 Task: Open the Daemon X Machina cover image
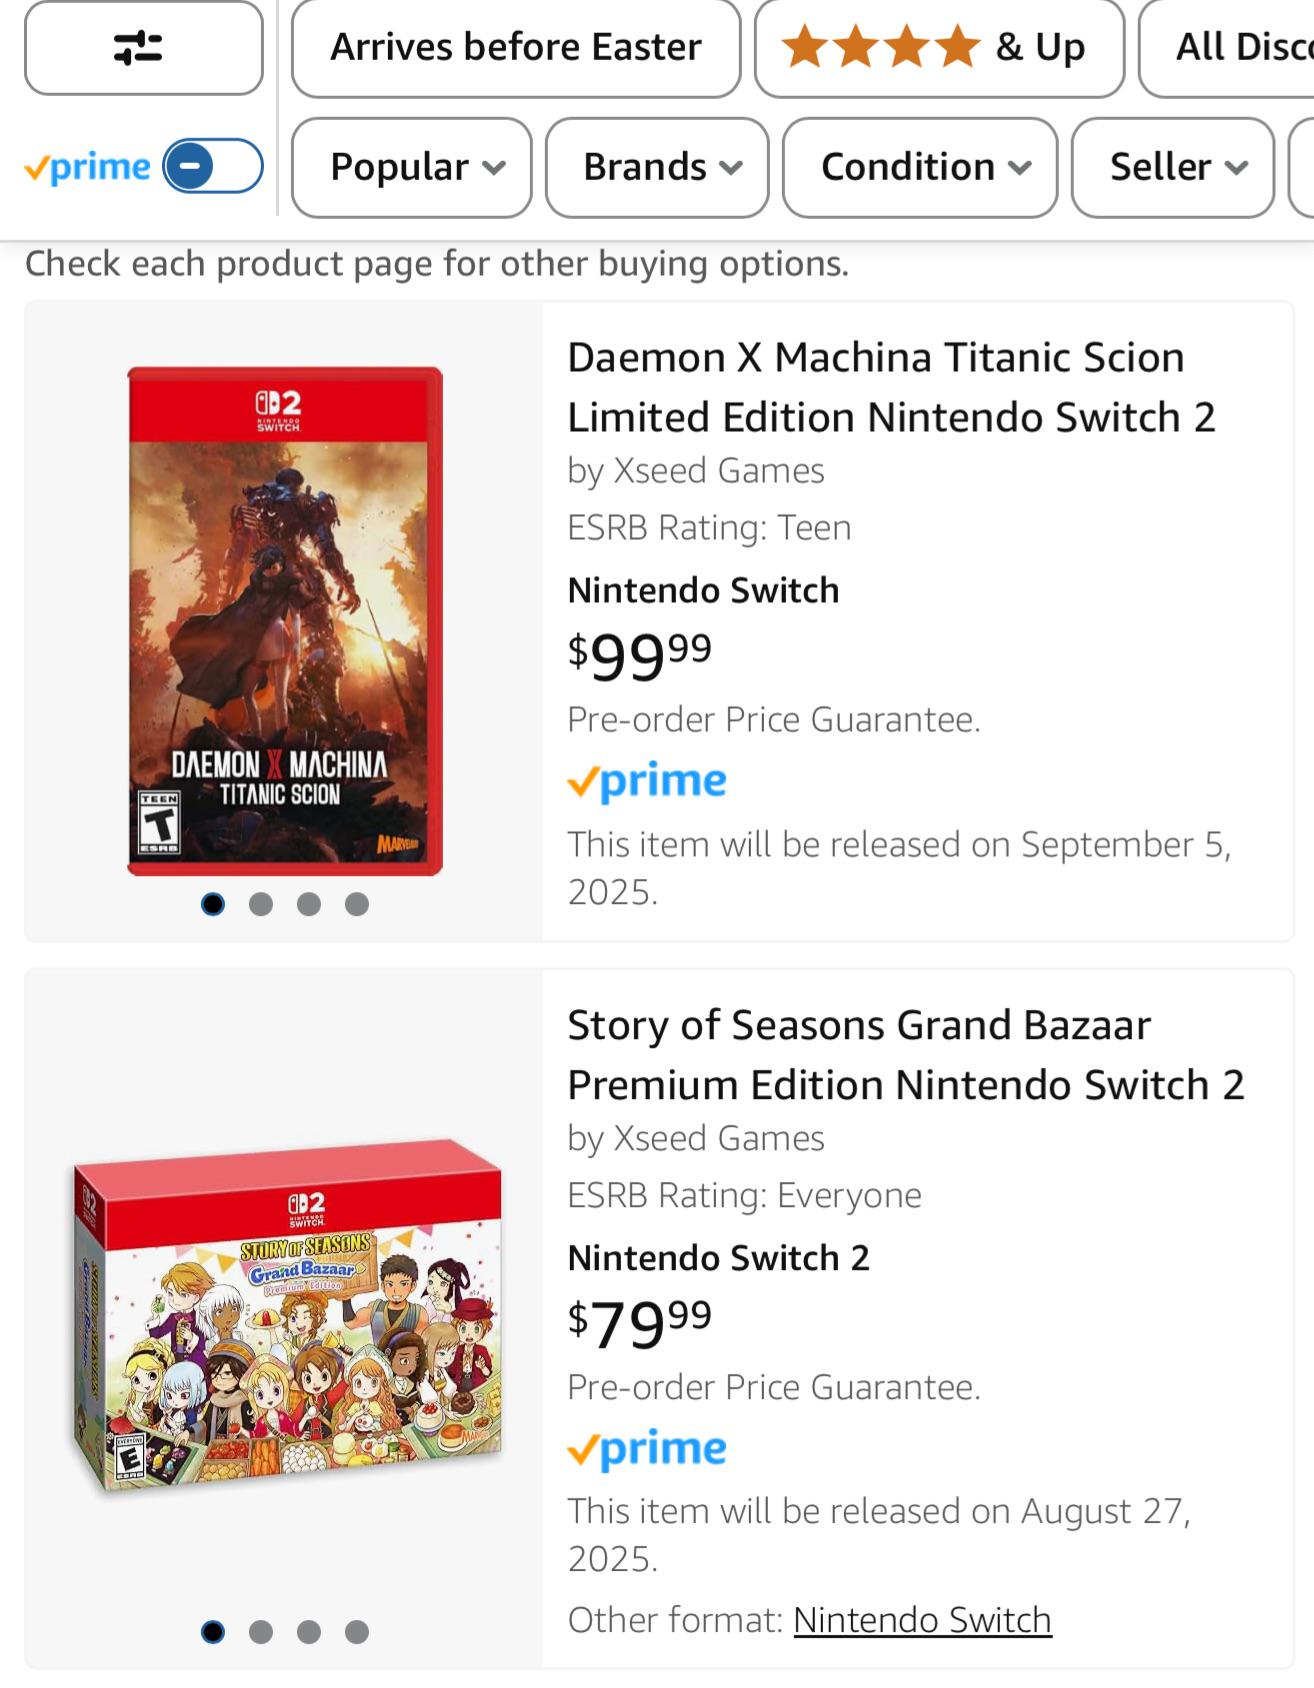point(285,621)
